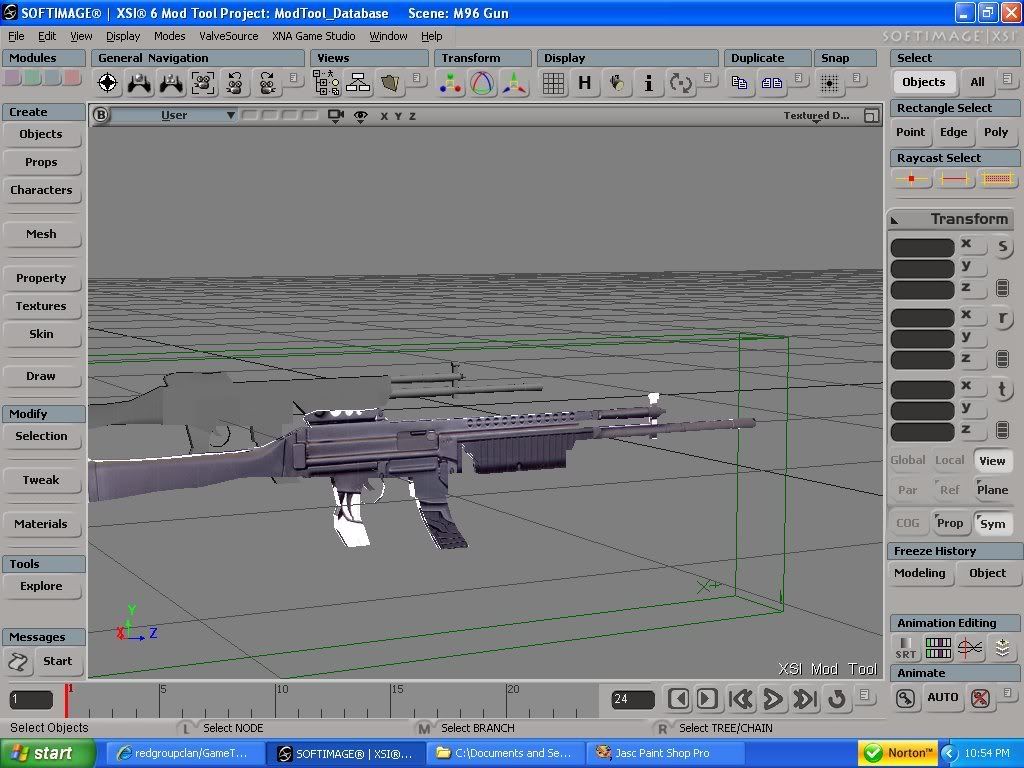Click the set keyframe key icon
The image size is (1024, 768).
pos(905,698)
